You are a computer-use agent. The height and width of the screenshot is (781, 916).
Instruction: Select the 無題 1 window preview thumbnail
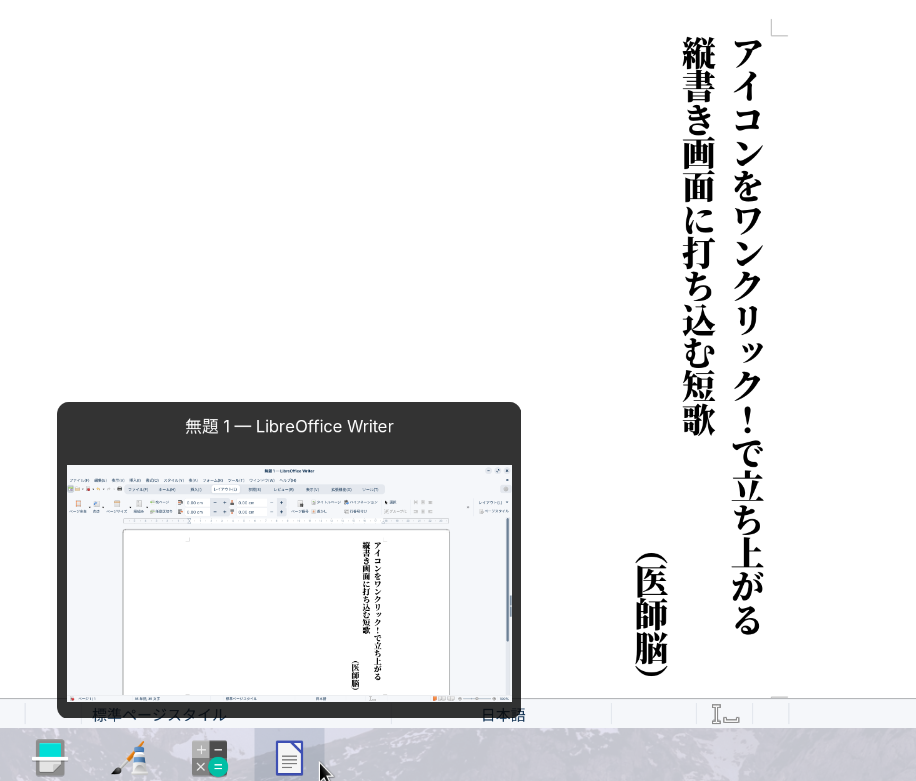[x=289, y=583]
